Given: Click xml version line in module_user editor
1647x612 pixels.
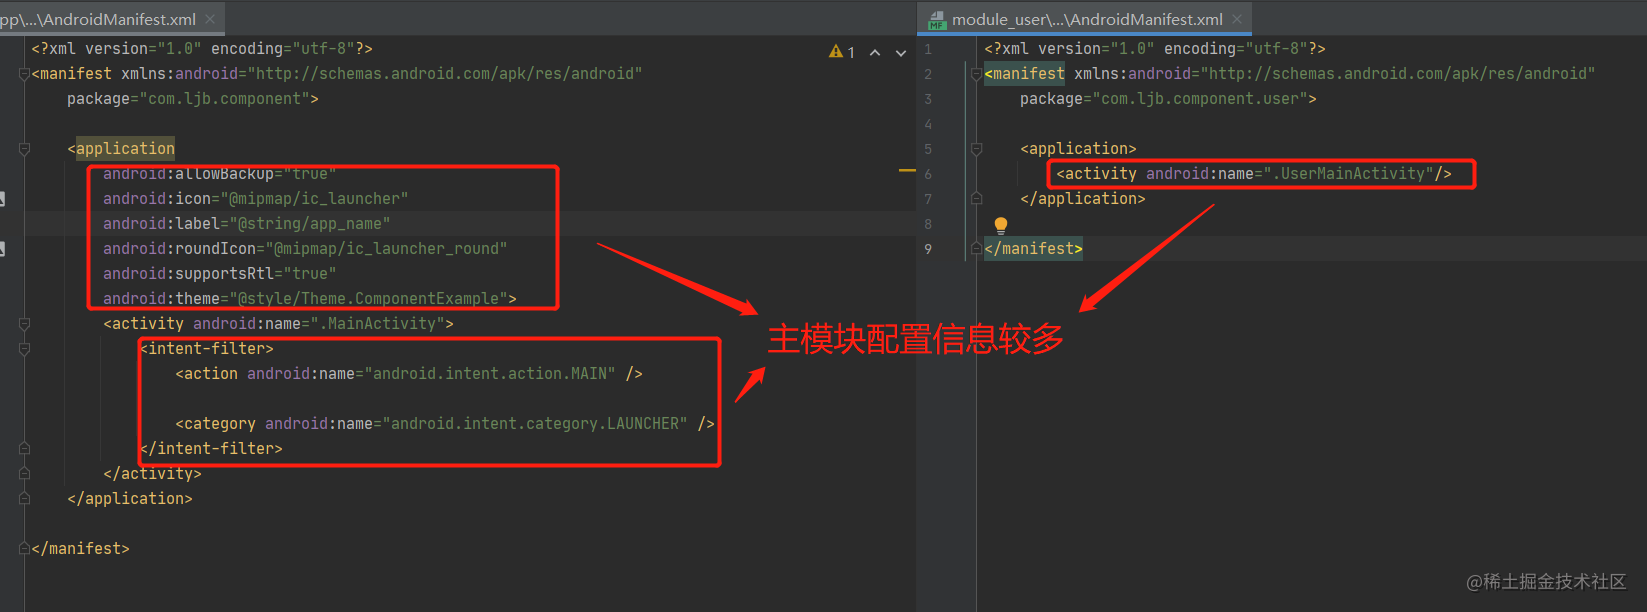Looking at the screenshot, I should (x=1155, y=49).
